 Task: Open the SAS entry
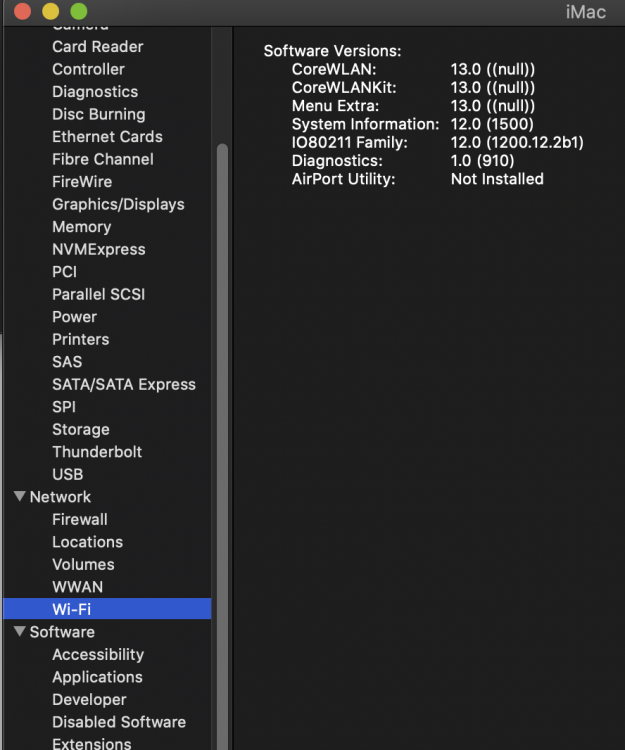(67, 362)
